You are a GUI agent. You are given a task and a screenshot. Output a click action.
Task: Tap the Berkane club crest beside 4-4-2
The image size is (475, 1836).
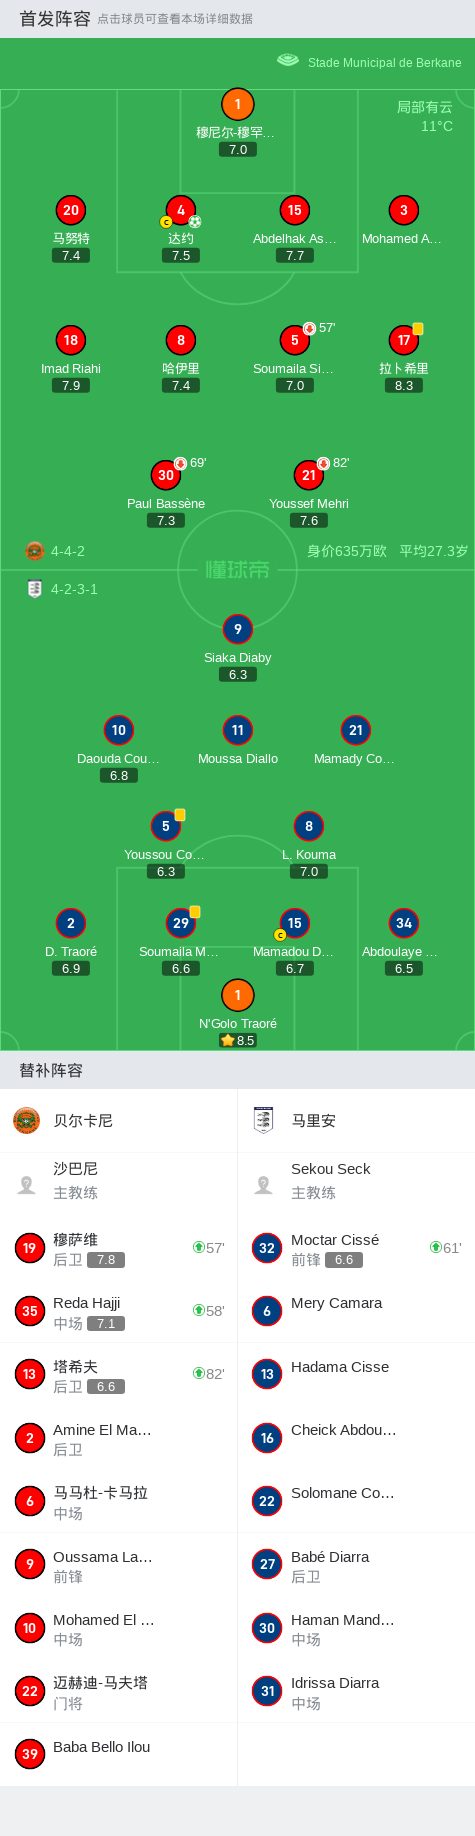pyautogui.click(x=35, y=551)
